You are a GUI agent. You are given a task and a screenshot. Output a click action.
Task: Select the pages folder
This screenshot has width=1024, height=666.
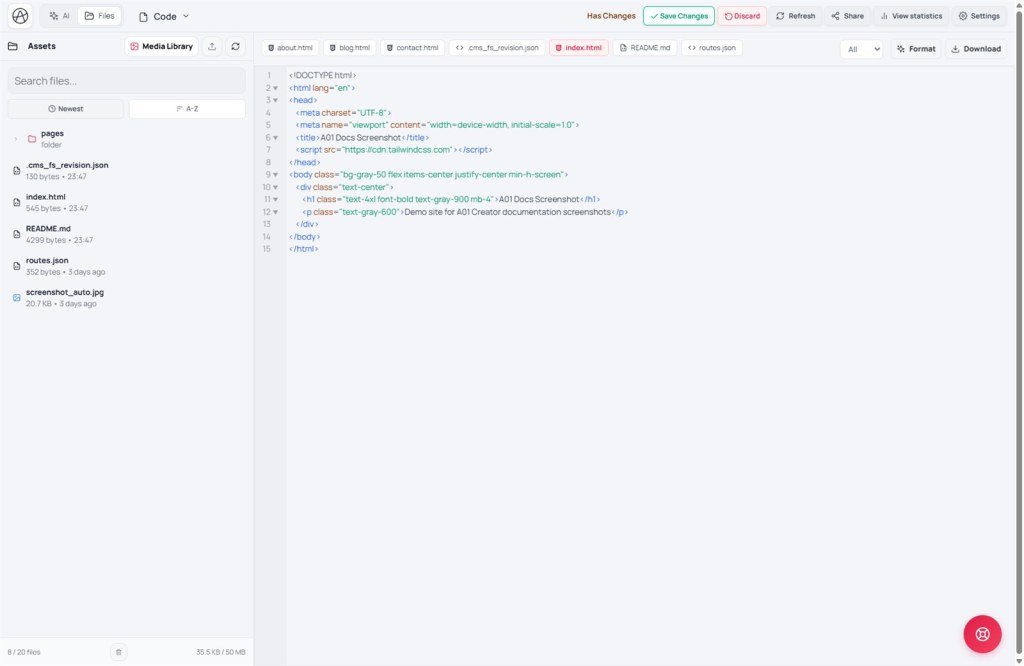tap(127, 138)
